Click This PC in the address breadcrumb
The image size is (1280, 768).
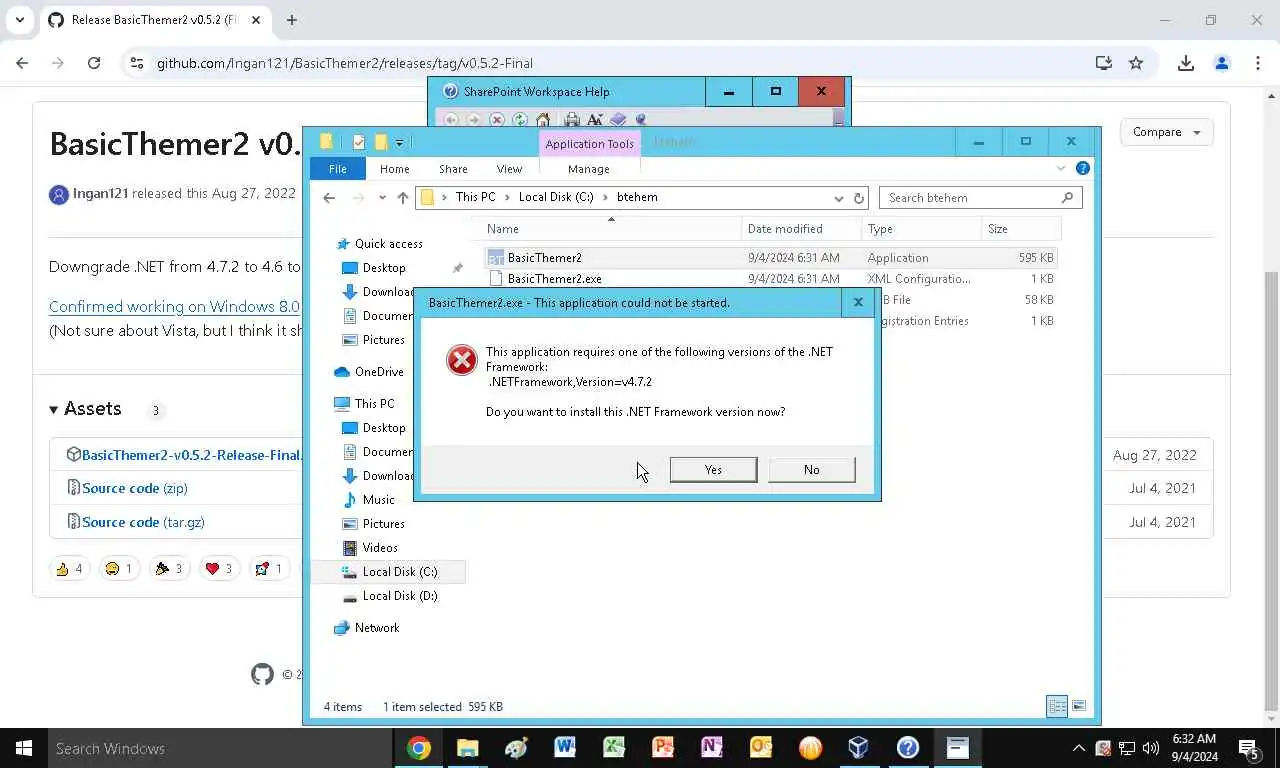coord(475,197)
